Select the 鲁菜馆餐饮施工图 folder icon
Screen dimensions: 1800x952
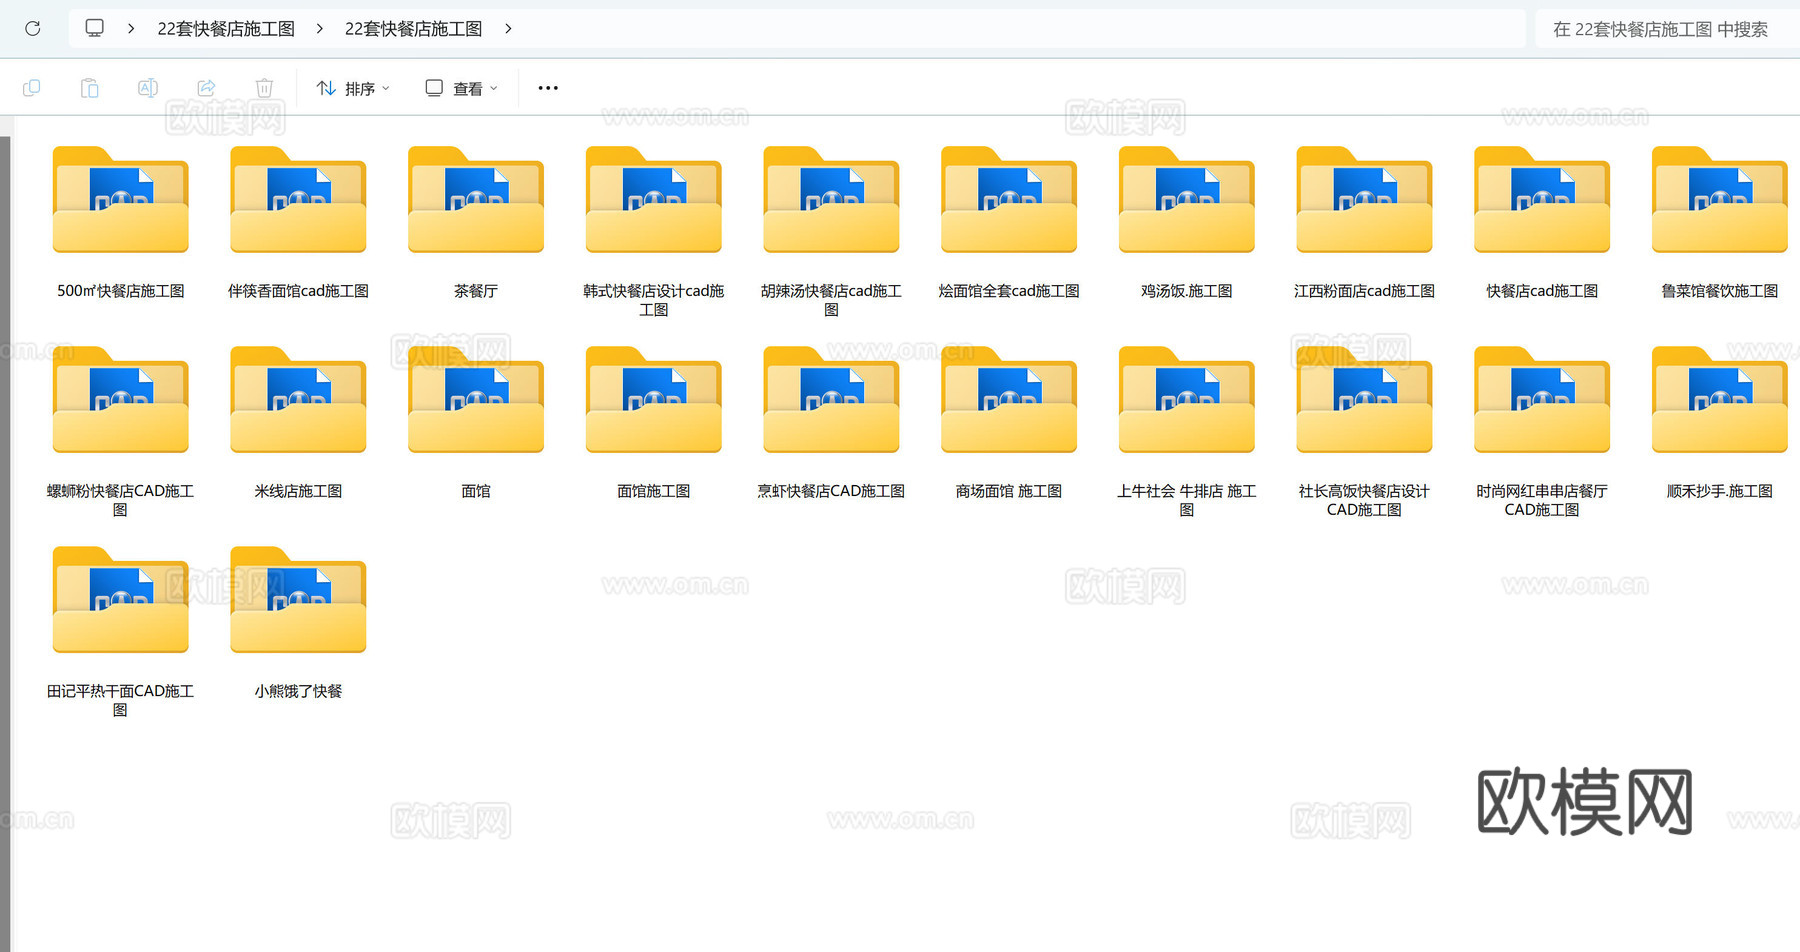pos(1720,200)
